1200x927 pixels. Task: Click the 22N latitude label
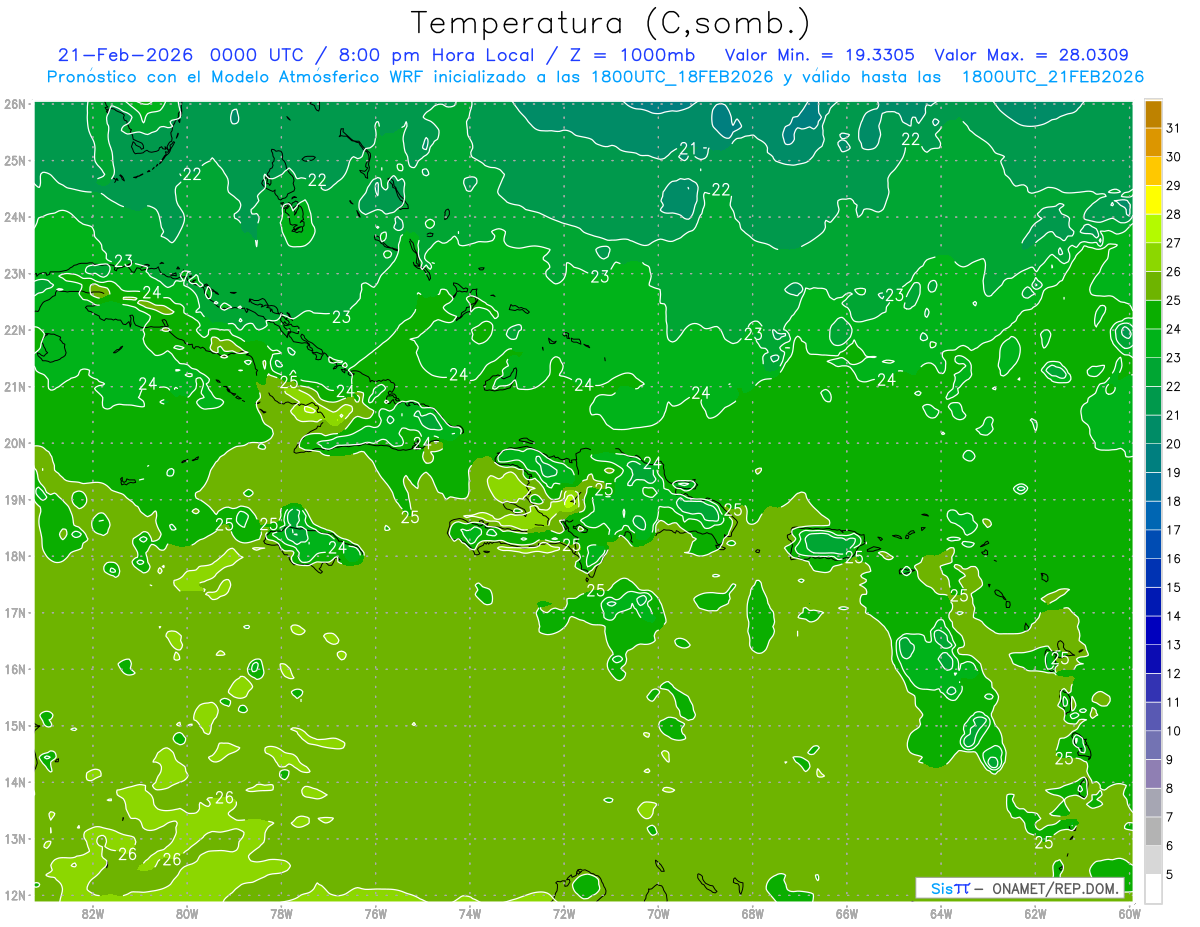pyautogui.click(x=15, y=330)
